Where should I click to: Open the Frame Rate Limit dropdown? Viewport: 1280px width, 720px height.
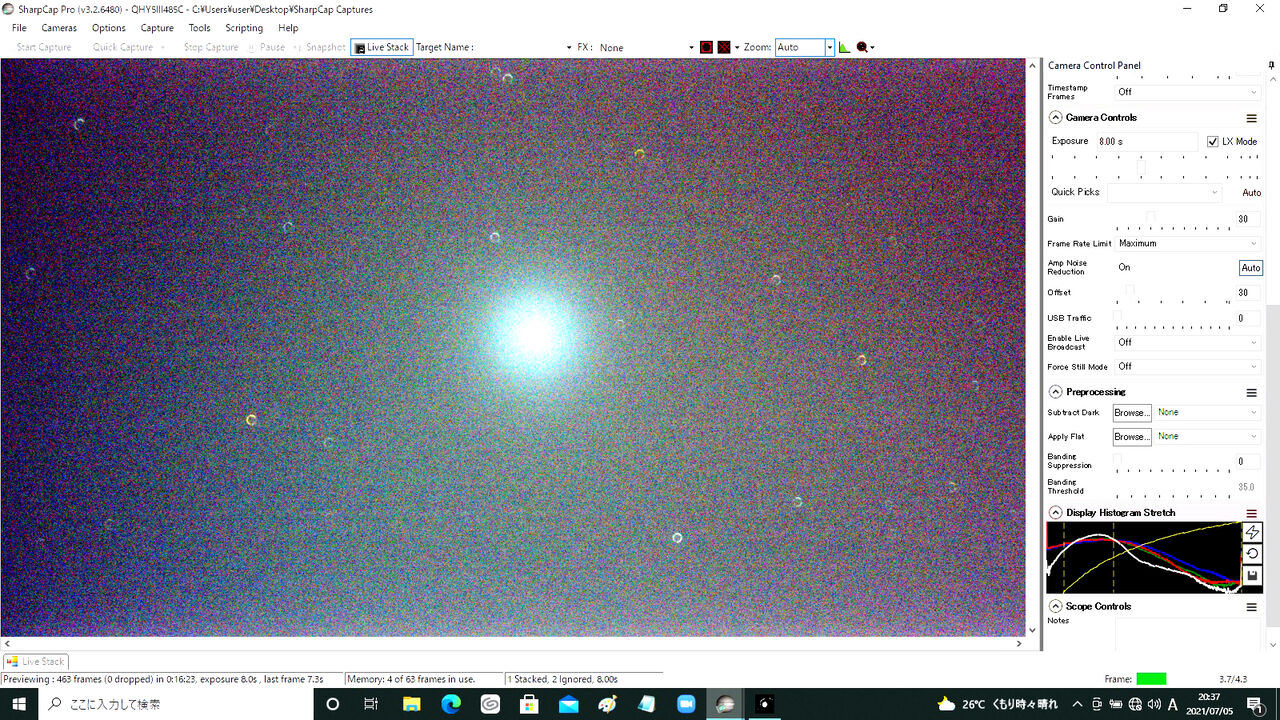[1188, 244]
